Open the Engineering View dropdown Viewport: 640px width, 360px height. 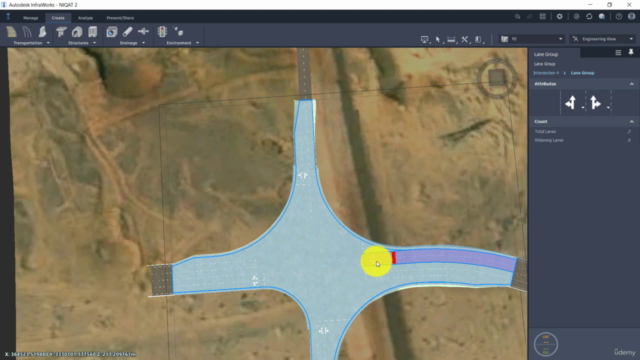point(602,39)
